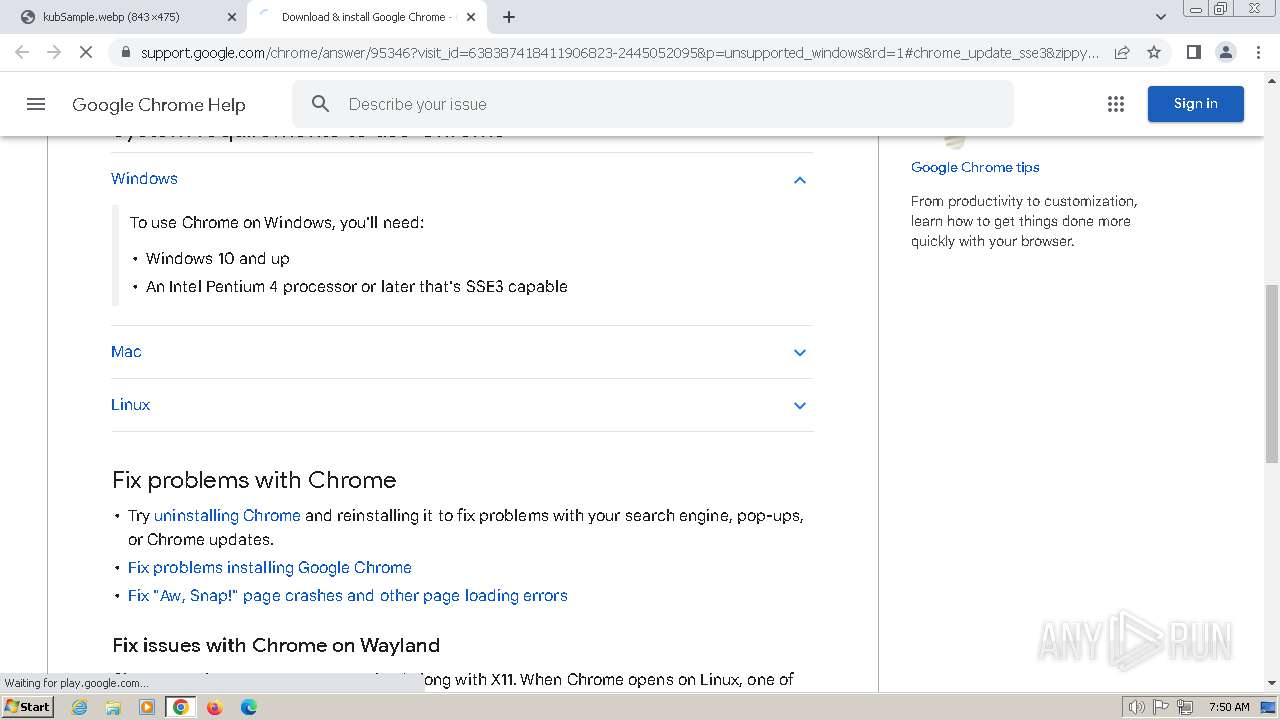Click the address bar URL

(620, 52)
